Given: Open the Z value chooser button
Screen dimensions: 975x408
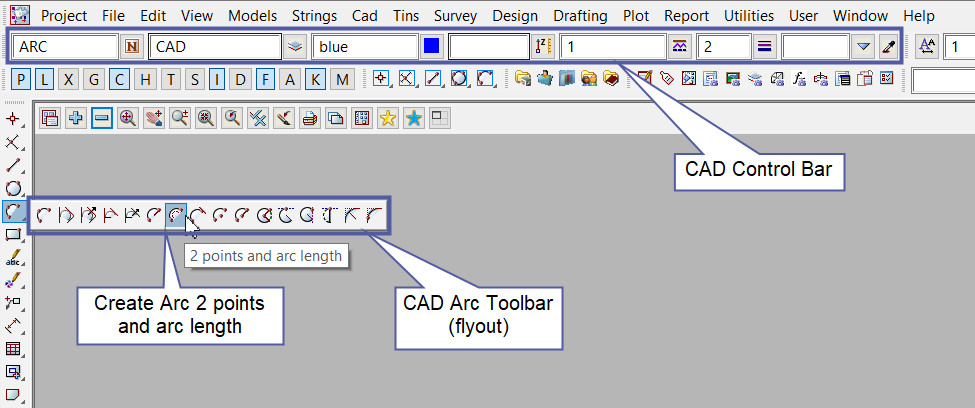Looking at the screenshot, I should [543, 47].
